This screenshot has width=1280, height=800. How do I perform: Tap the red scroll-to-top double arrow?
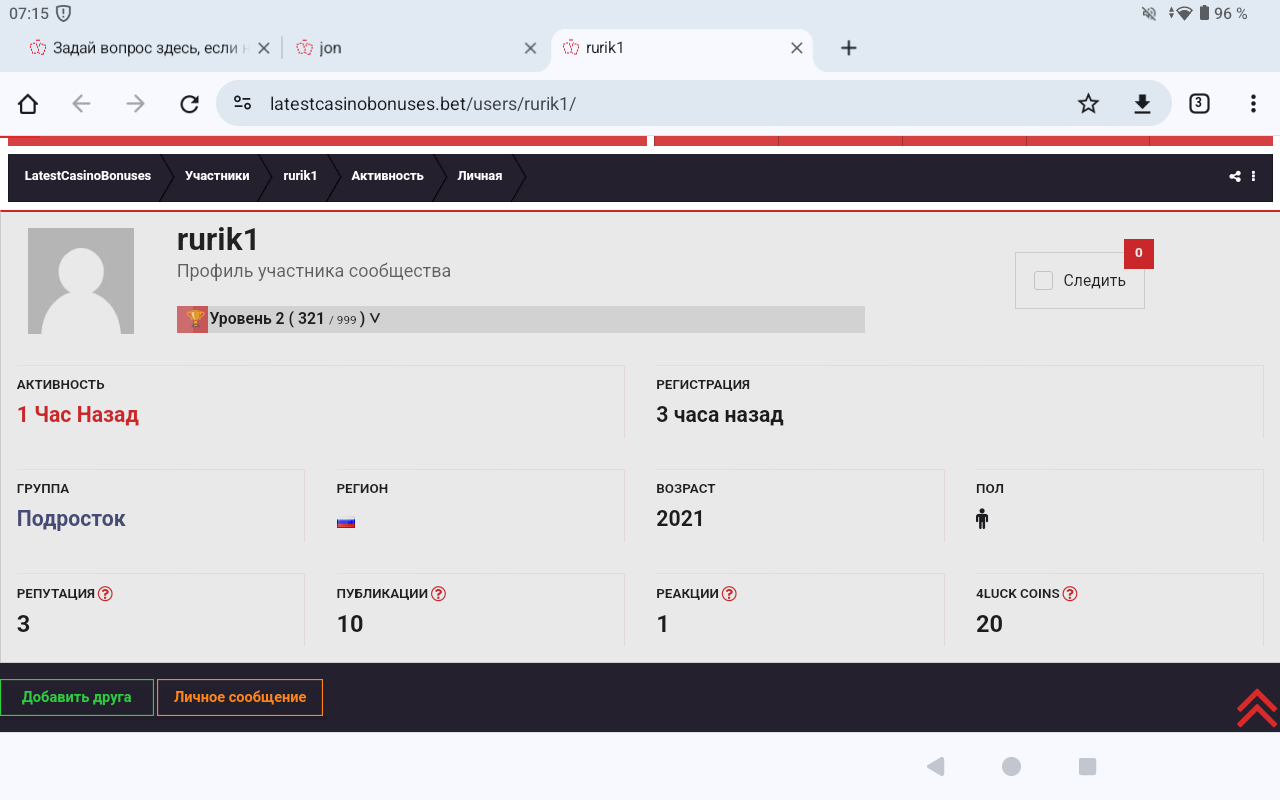(x=1256, y=708)
